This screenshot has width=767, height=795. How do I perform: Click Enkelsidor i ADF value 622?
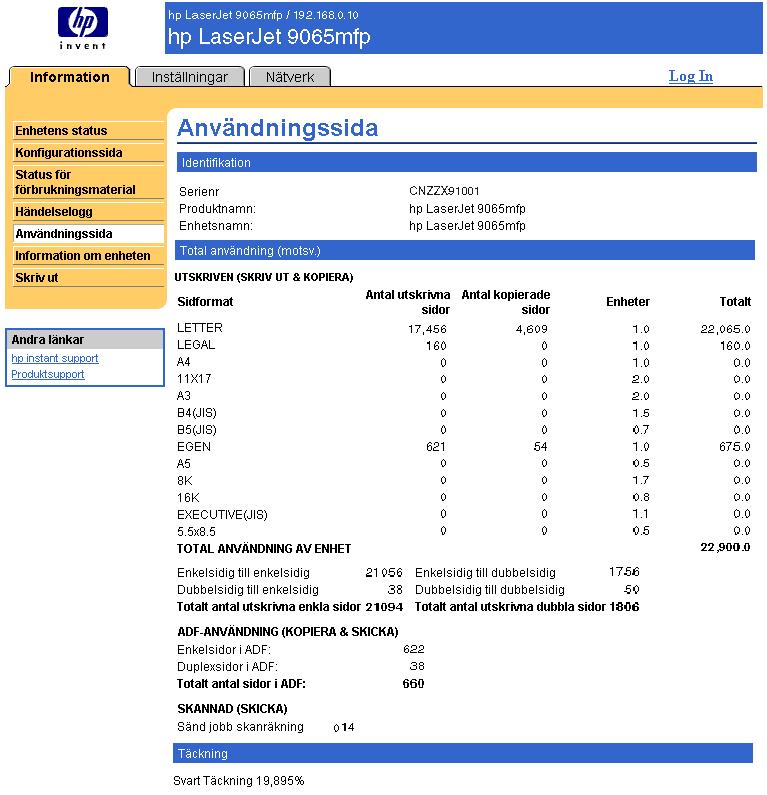pyautogui.click(x=414, y=649)
